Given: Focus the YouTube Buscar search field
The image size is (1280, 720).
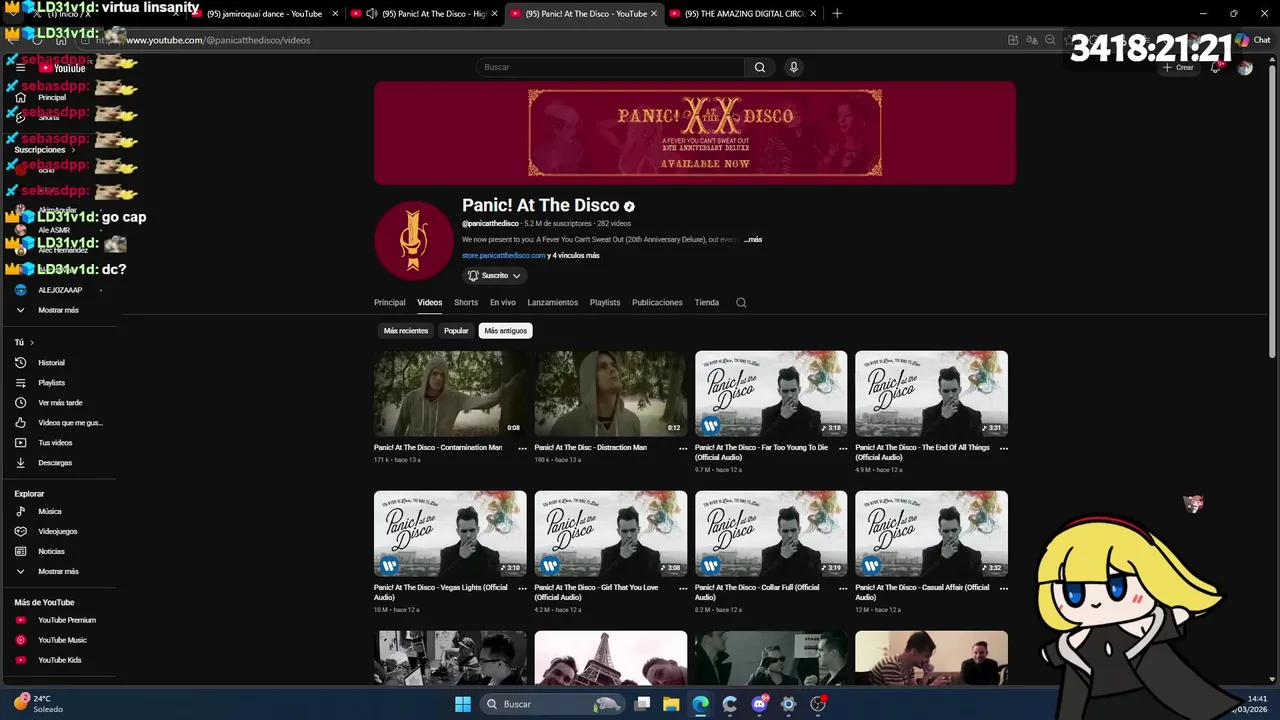Looking at the screenshot, I should click(610, 67).
